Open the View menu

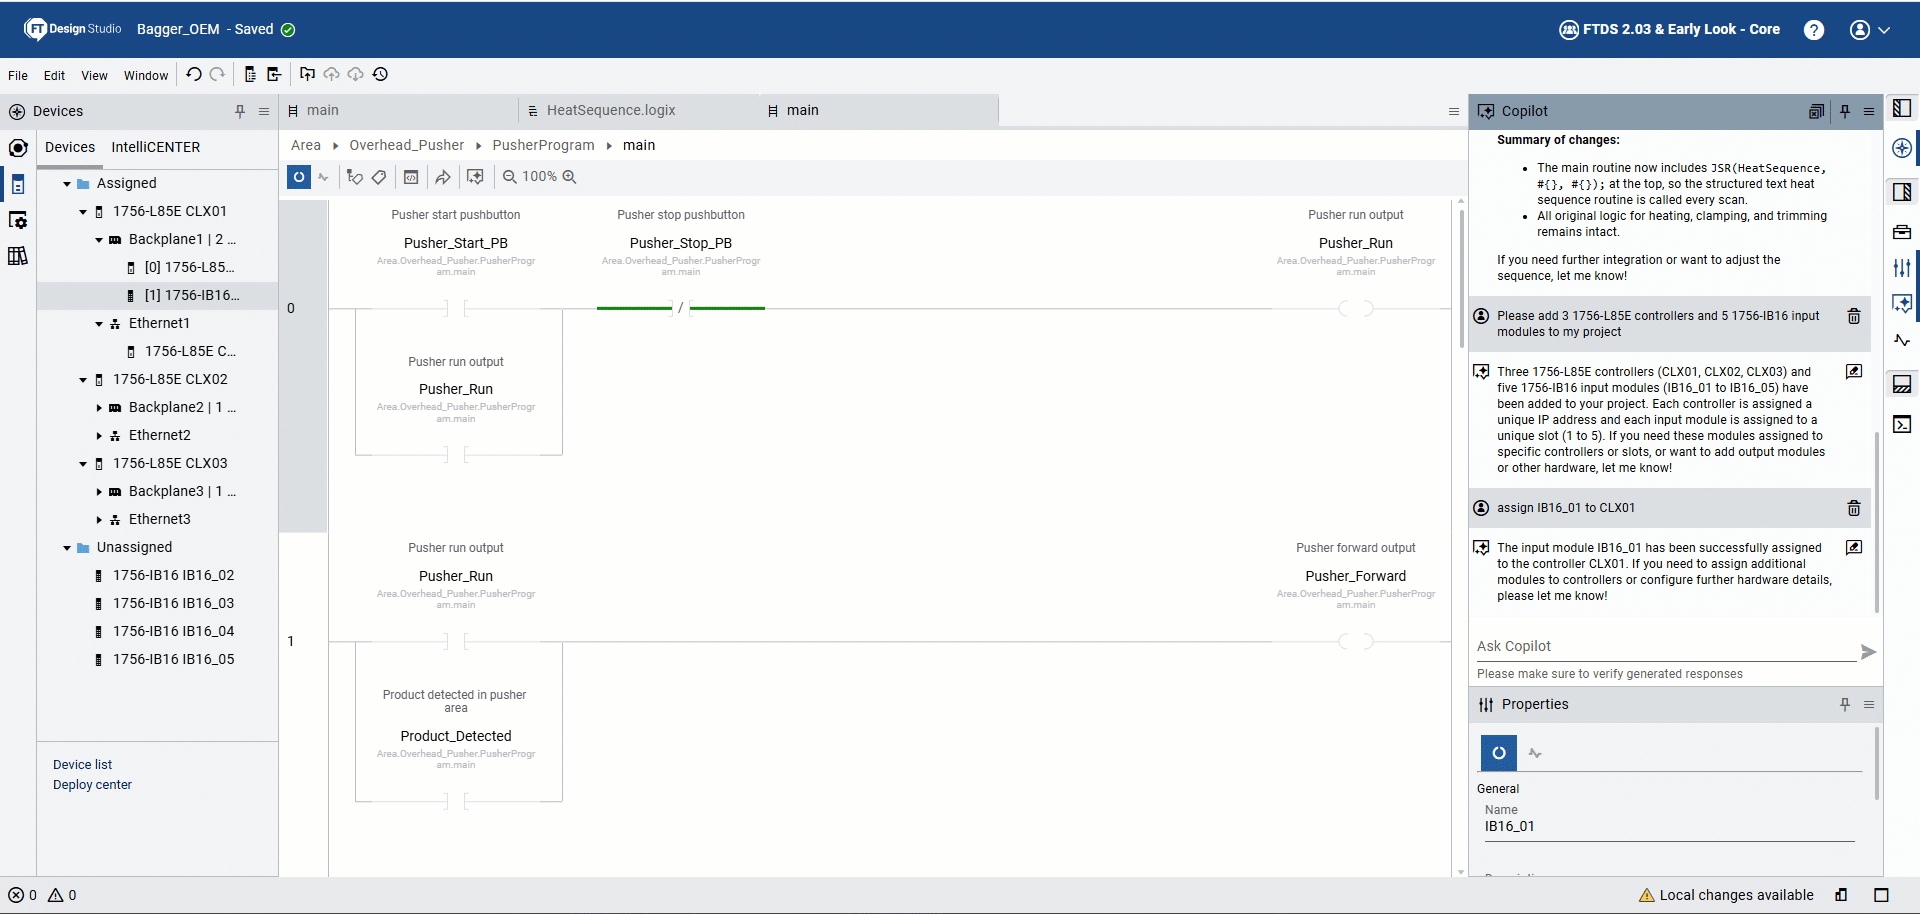tap(94, 75)
